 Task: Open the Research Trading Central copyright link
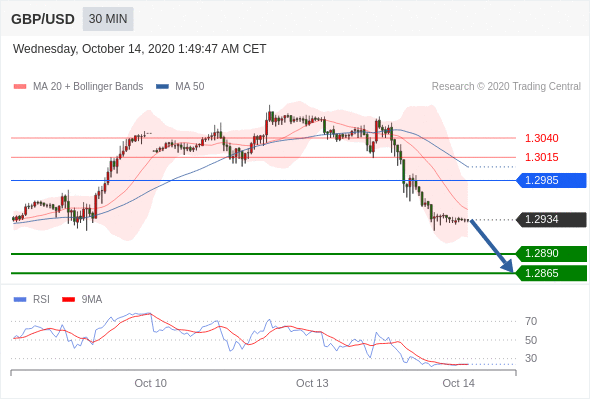pos(506,87)
